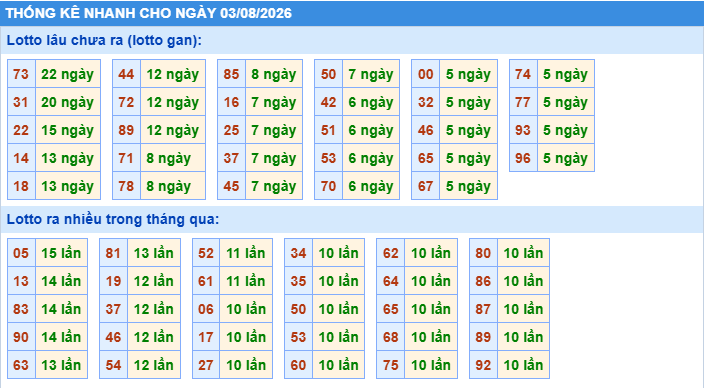Image resolution: width=706 pixels, height=388 pixels.
Task: Select the 'Lotto ra nhiều trong tháng qua' heading
Action: 113,219
